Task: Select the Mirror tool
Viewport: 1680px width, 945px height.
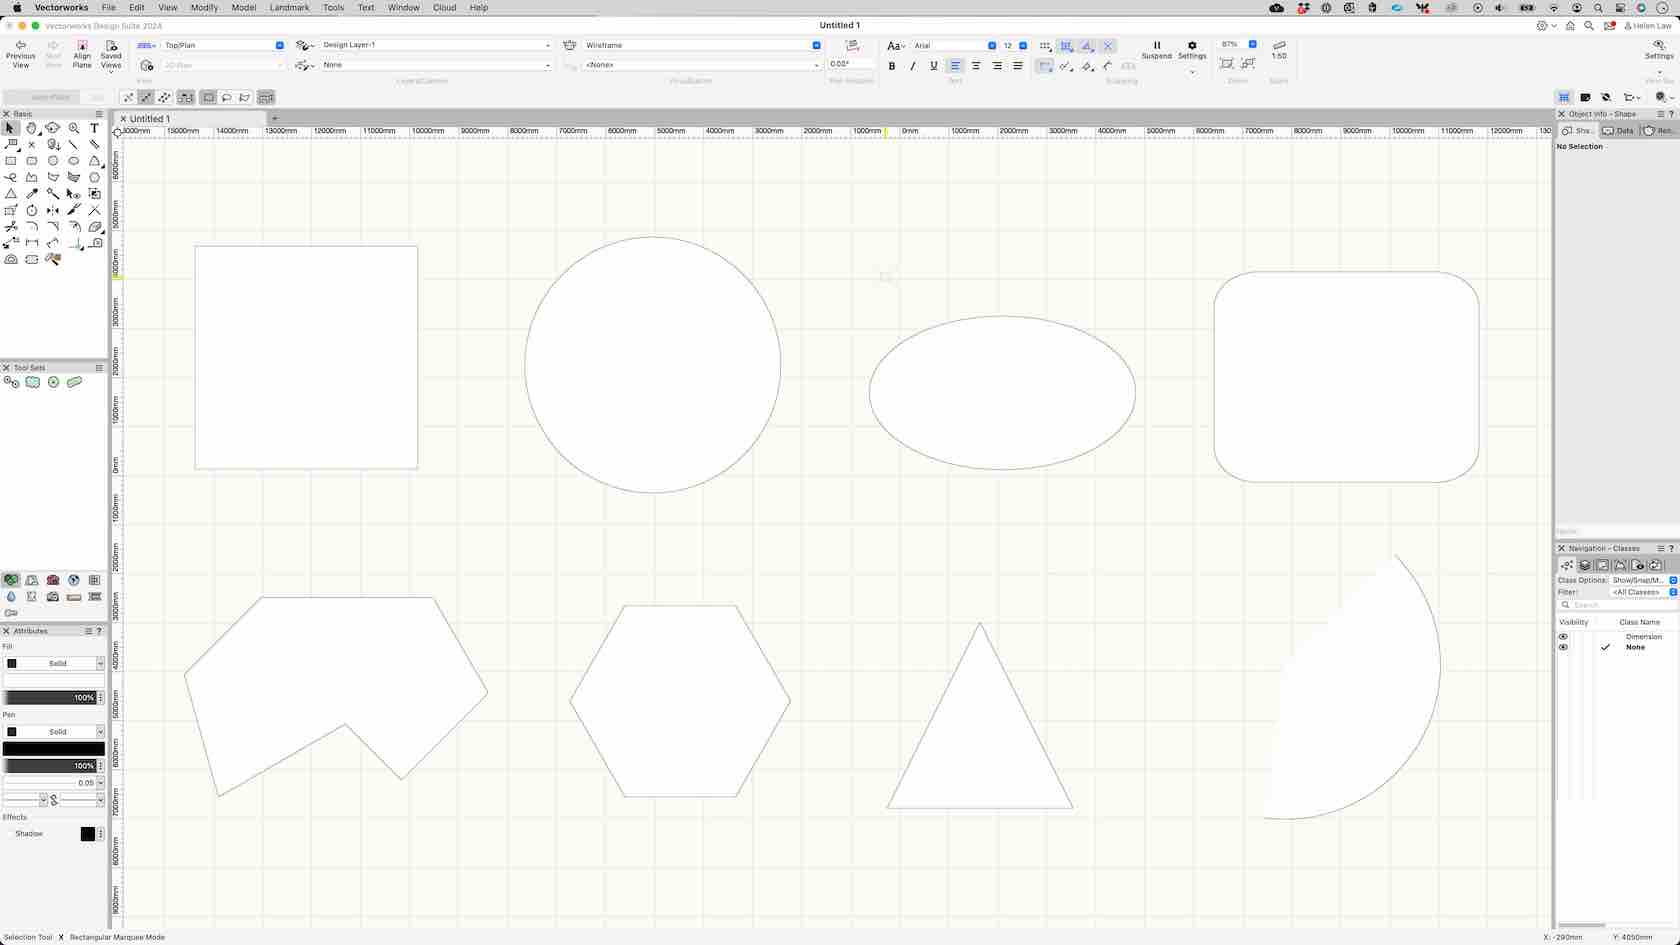Action: click(x=53, y=210)
